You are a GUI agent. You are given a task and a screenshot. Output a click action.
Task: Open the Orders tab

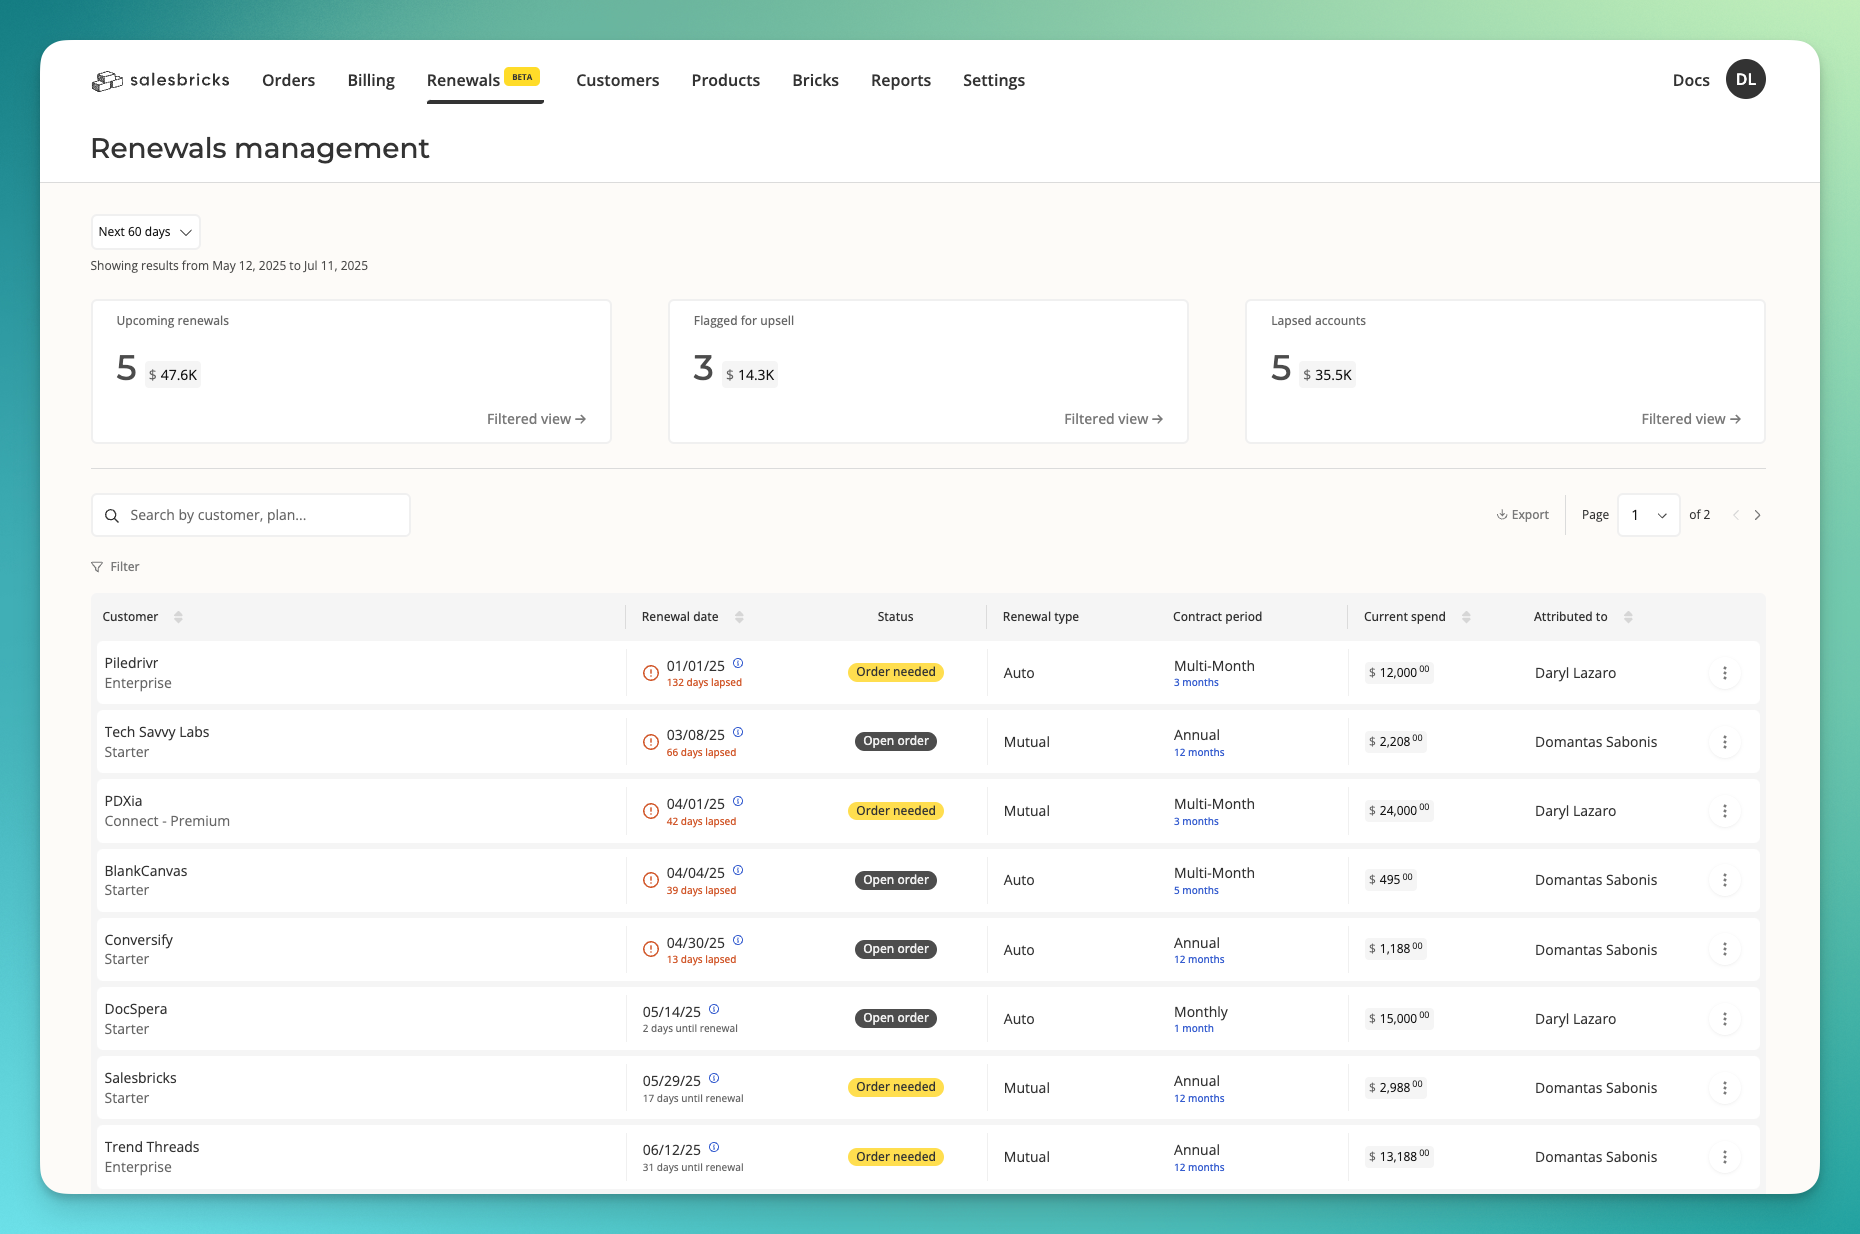[x=288, y=80]
